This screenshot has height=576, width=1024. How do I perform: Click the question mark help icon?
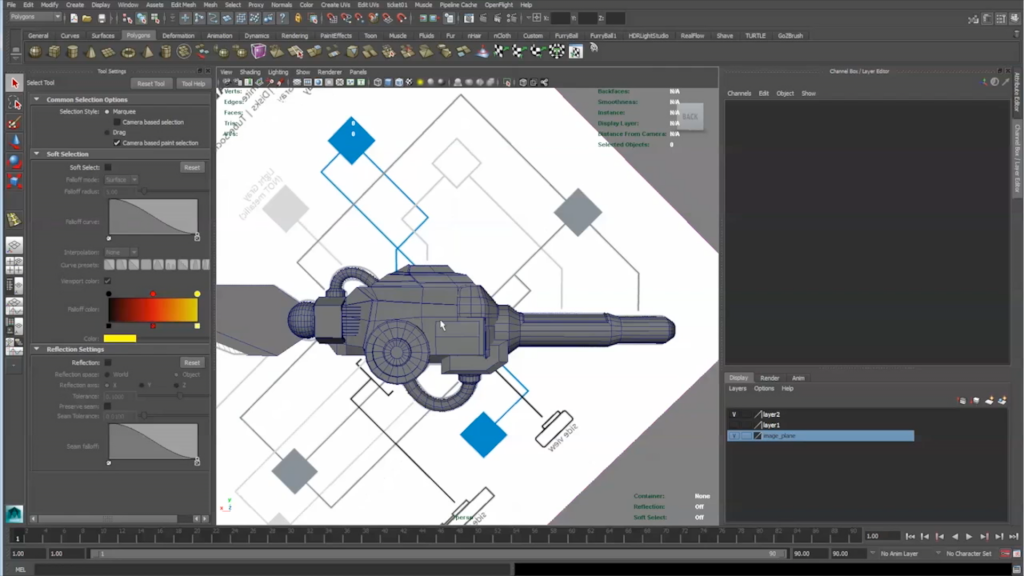coord(282,18)
